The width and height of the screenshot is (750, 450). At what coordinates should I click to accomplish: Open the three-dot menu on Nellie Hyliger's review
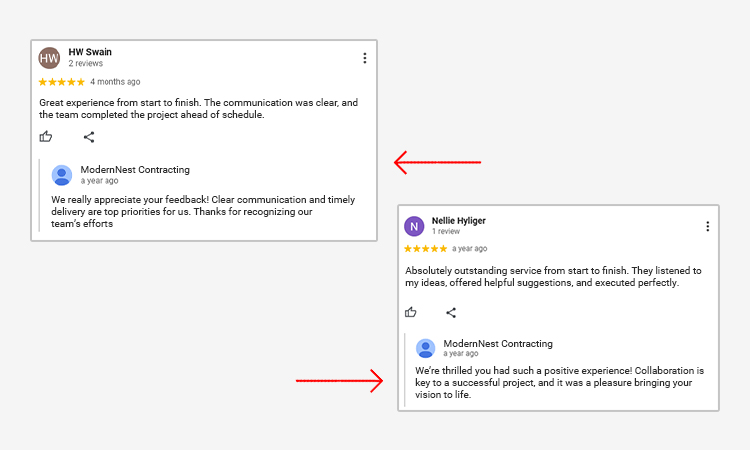click(x=707, y=227)
